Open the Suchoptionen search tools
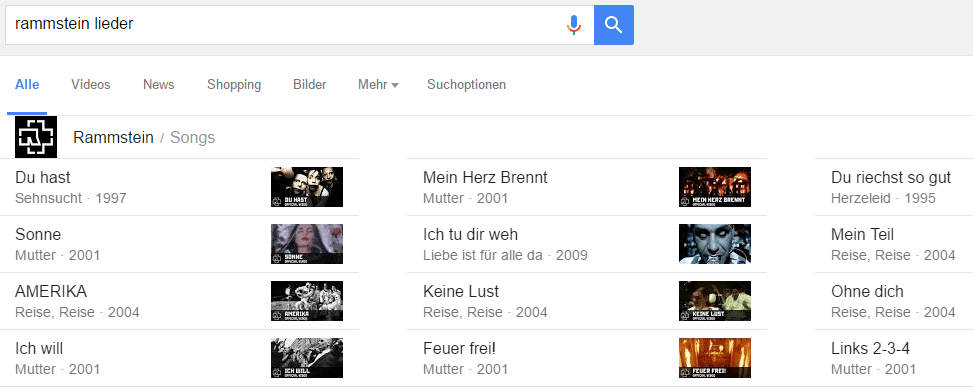The image size is (973, 388). coord(467,84)
